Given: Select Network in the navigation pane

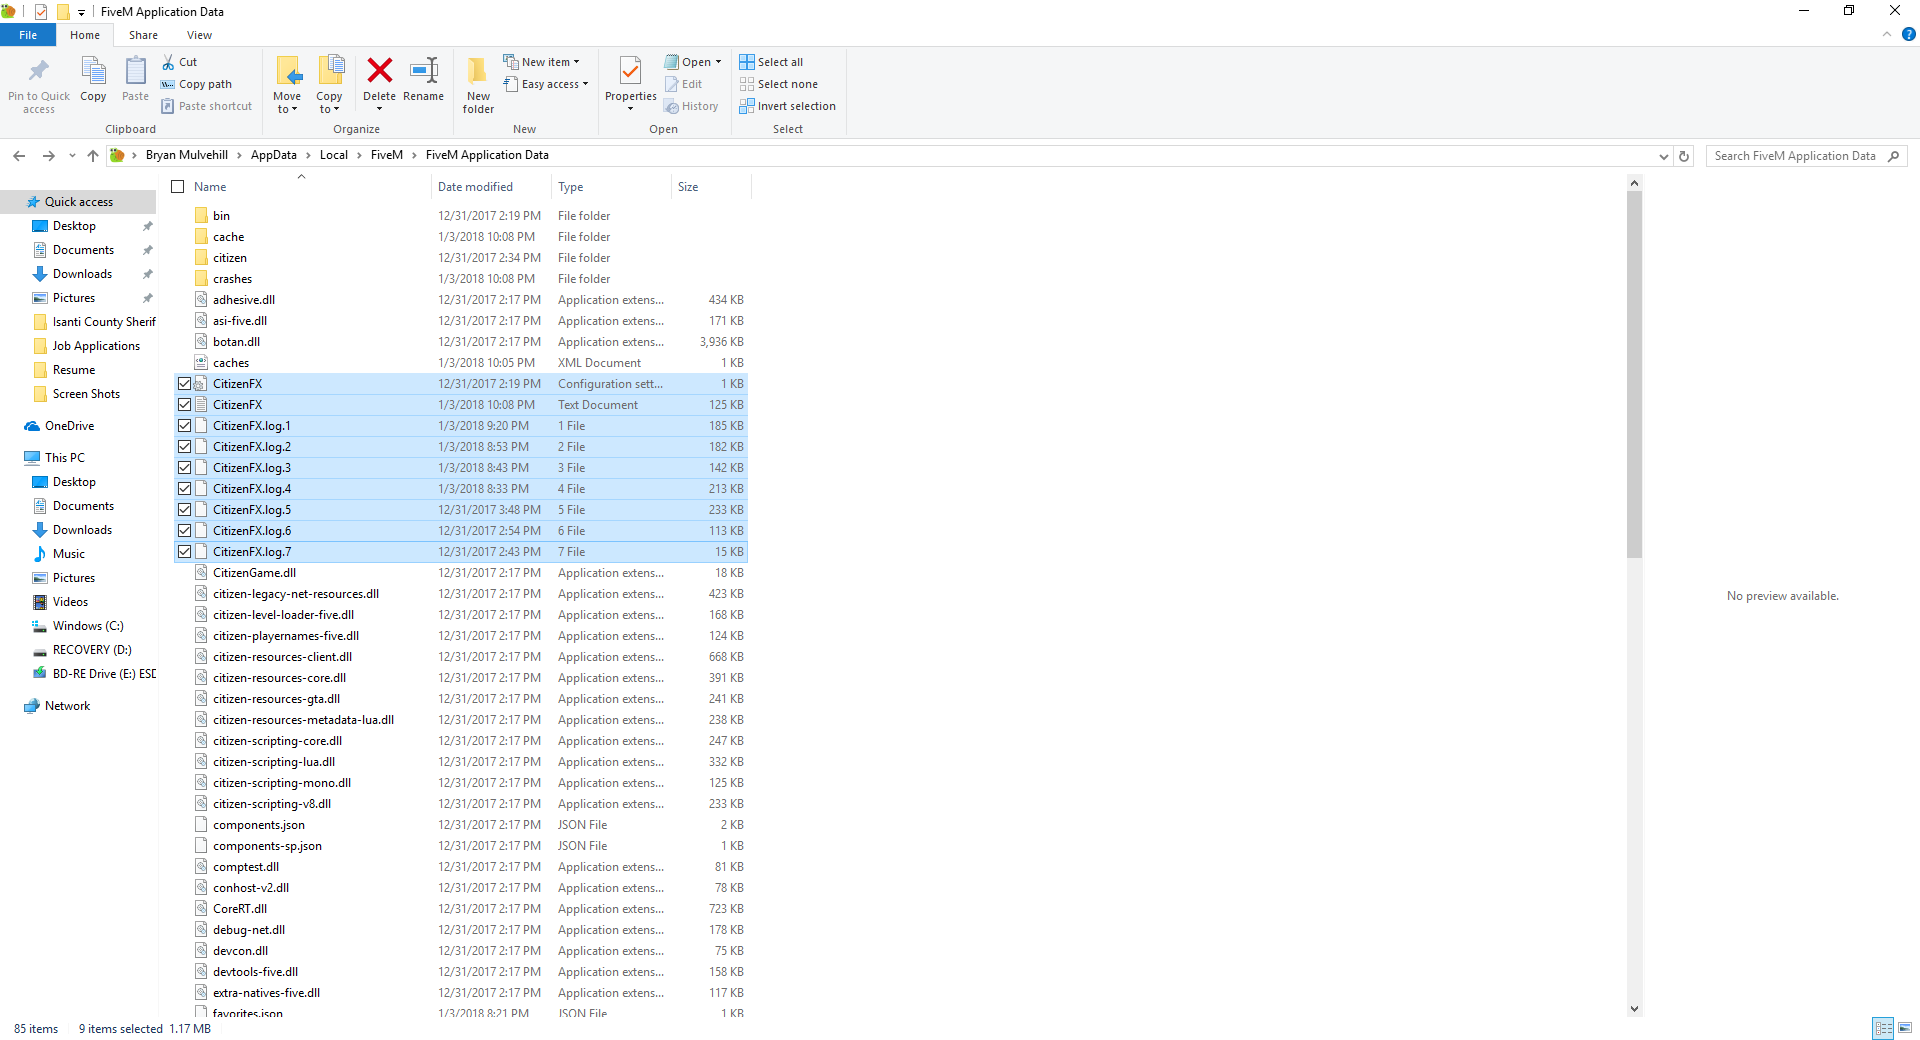Looking at the screenshot, I should [x=67, y=706].
